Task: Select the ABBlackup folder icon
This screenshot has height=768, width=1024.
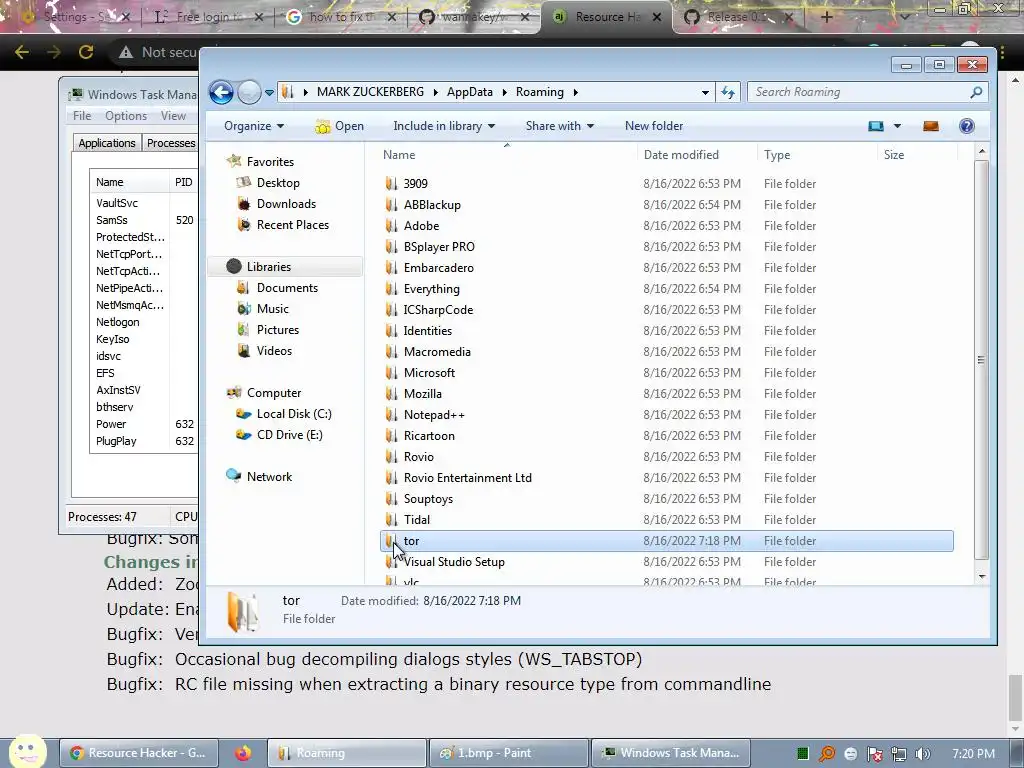Action: (x=391, y=204)
